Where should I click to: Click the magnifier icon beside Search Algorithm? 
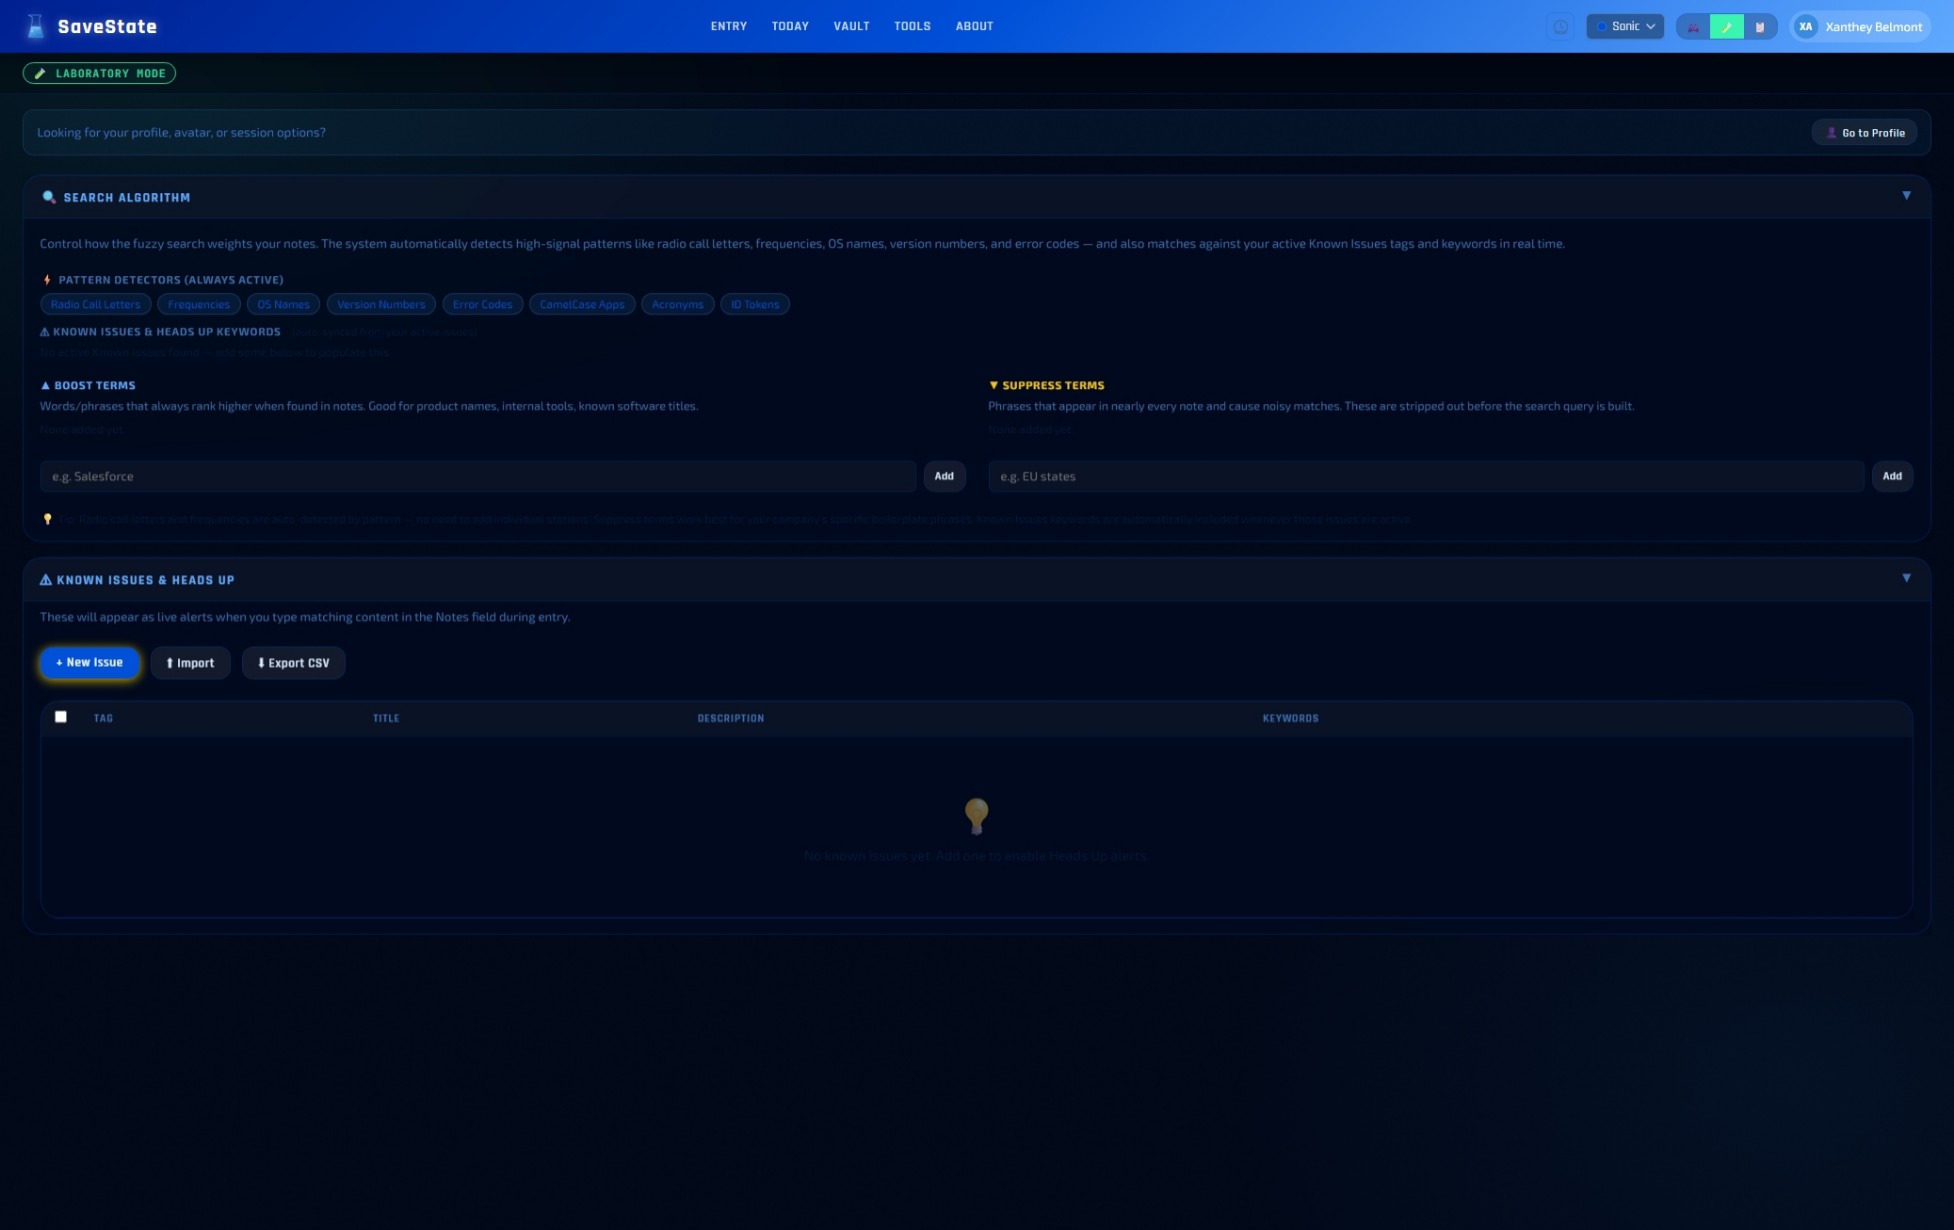pyautogui.click(x=49, y=197)
